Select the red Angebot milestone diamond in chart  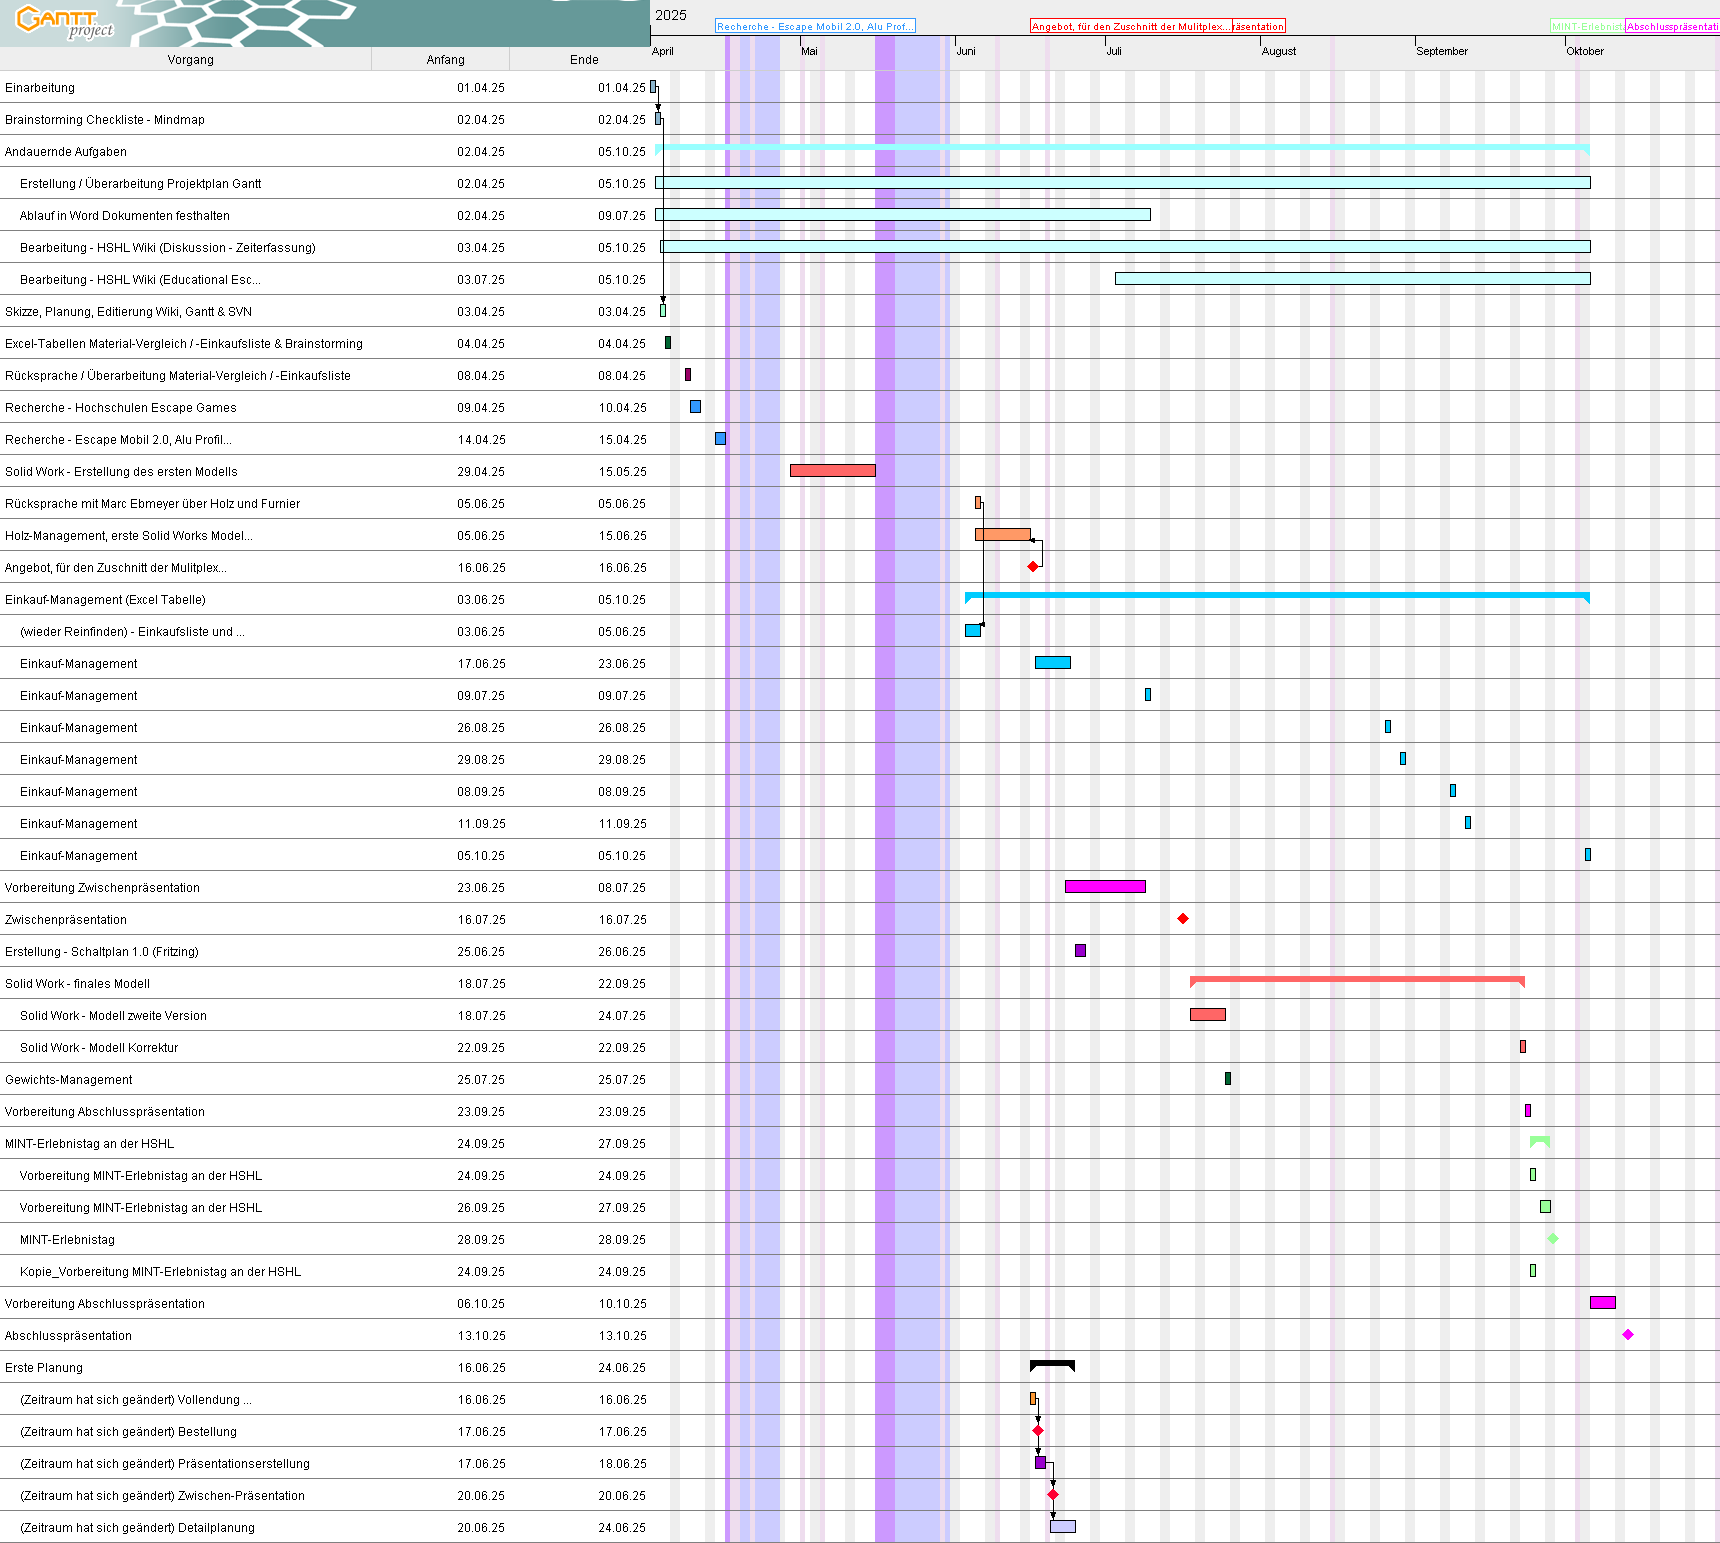(1033, 567)
